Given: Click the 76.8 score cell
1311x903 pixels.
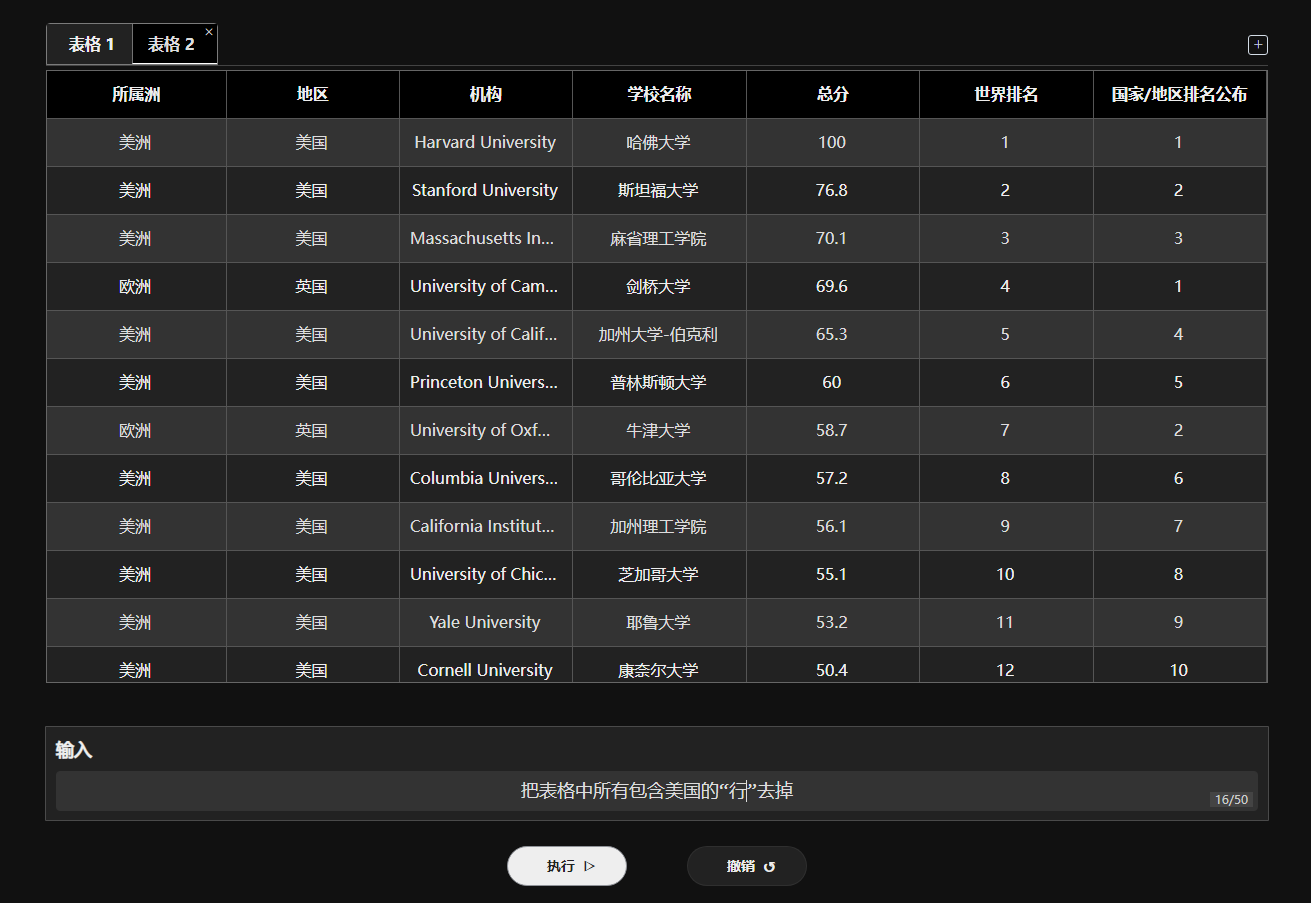Looking at the screenshot, I should coord(833,191).
